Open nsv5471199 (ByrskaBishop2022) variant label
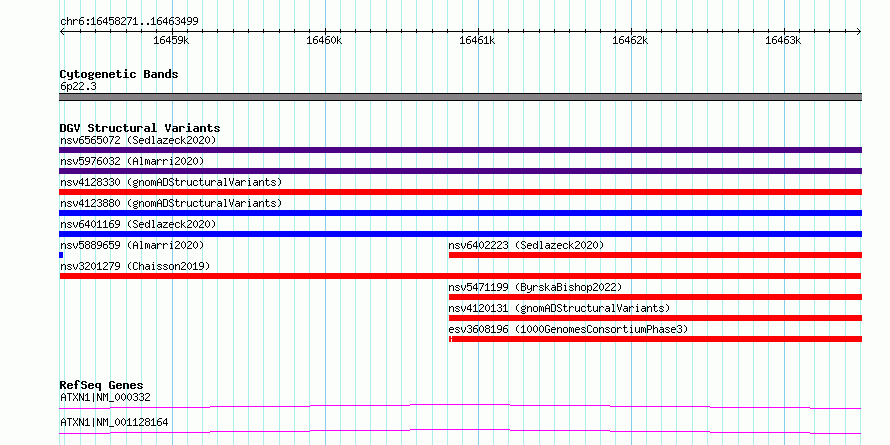The height and width of the screenshot is (445, 890). click(535, 287)
